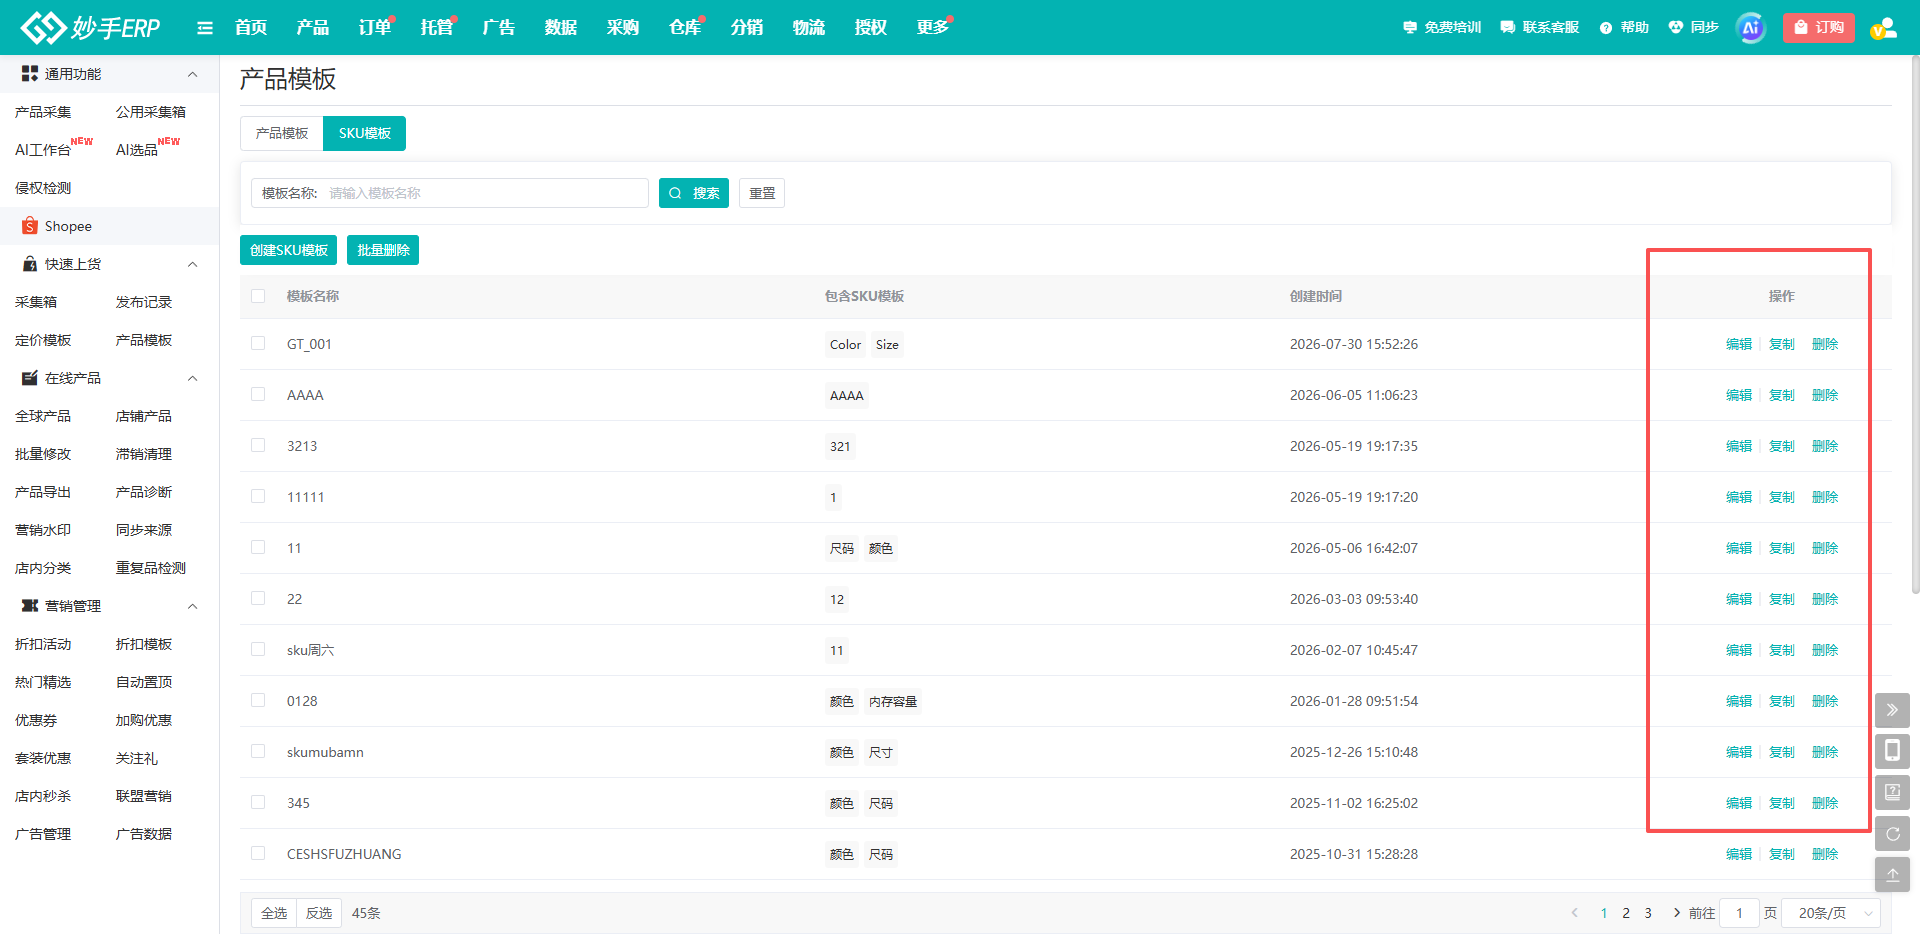Click the Shopee shop icon in sidebar
The height and width of the screenshot is (934, 1920).
tap(30, 226)
